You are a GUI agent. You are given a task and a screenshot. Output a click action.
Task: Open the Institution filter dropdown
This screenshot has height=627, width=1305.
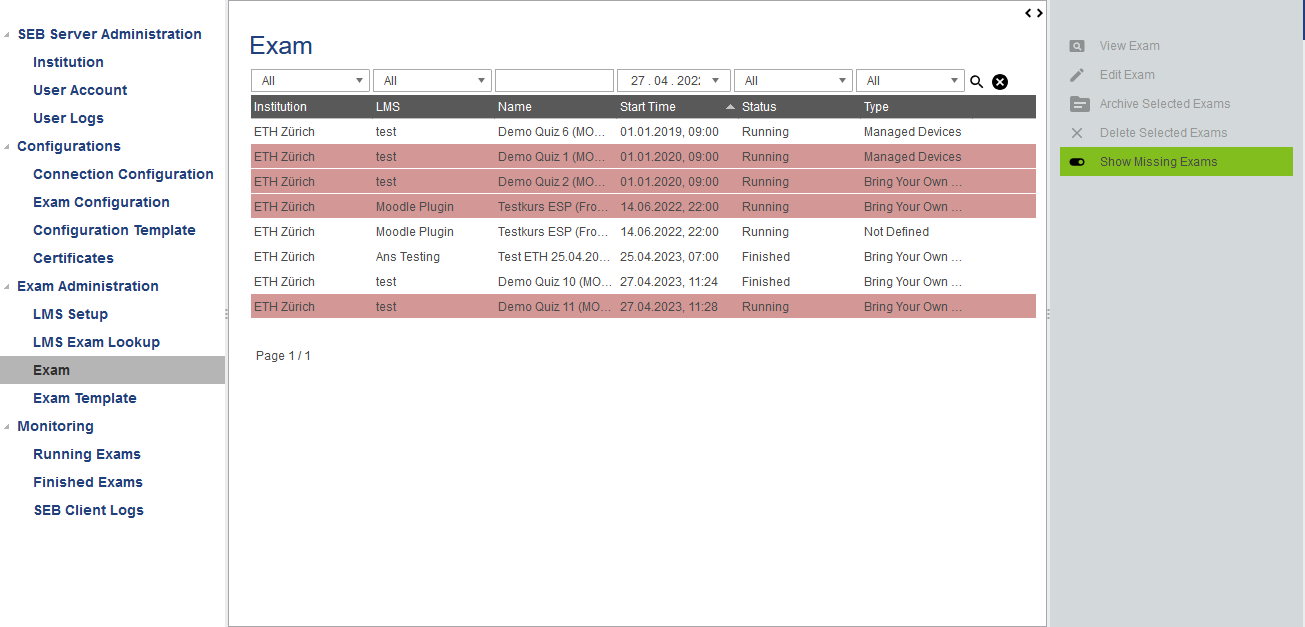[x=310, y=81]
